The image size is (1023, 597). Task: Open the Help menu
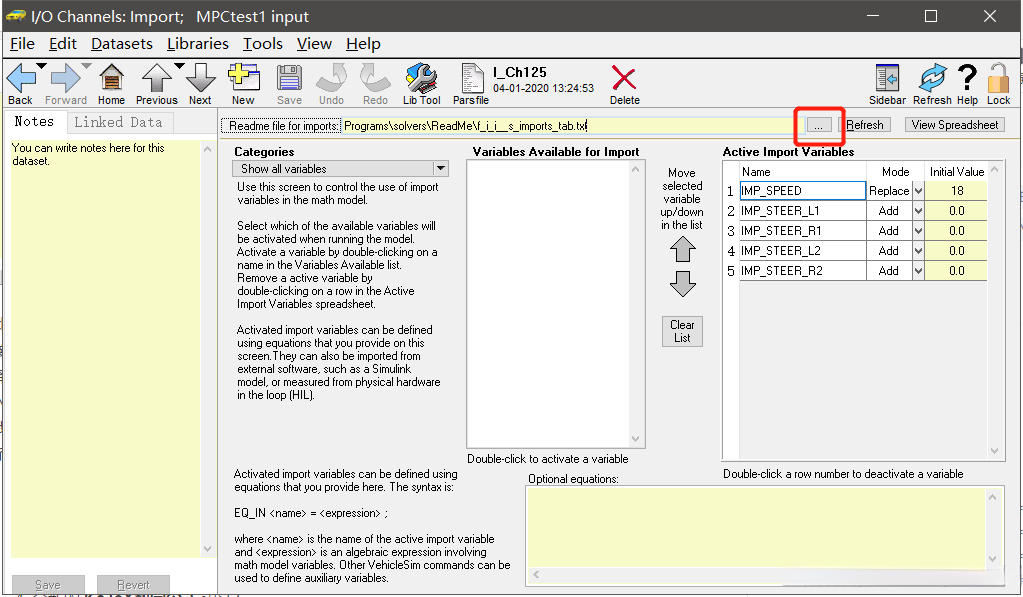[363, 44]
